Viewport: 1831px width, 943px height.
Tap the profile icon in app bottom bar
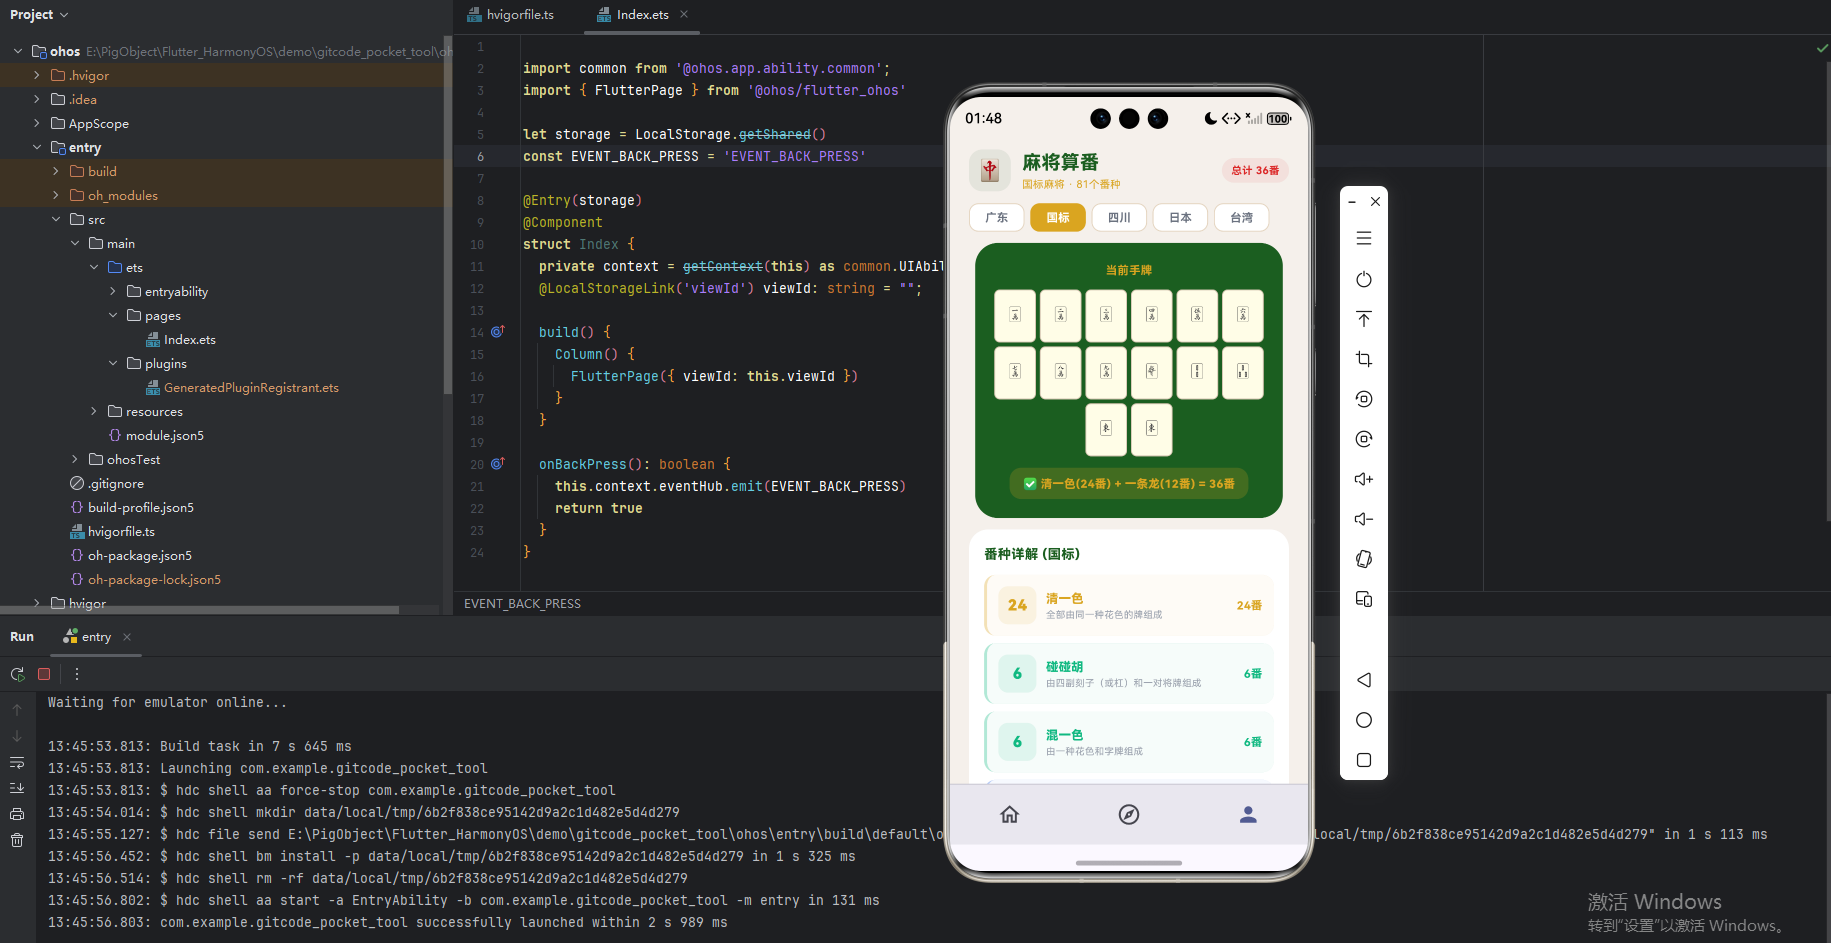coord(1248,814)
